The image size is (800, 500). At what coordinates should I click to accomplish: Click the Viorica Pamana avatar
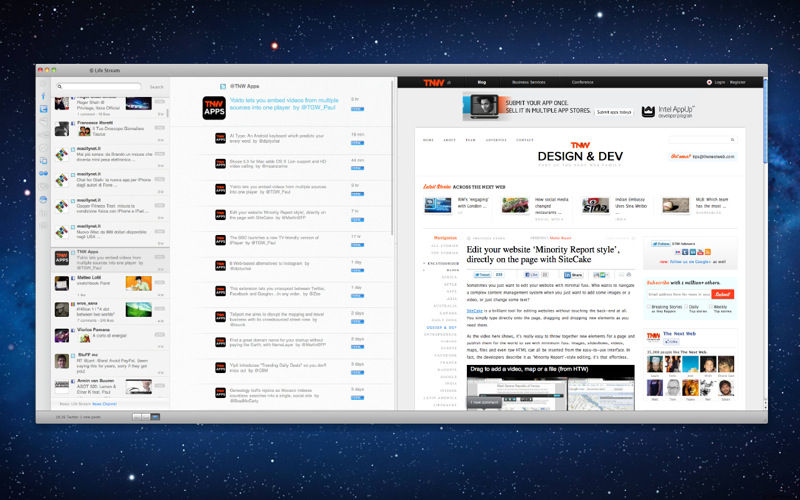point(62,335)
